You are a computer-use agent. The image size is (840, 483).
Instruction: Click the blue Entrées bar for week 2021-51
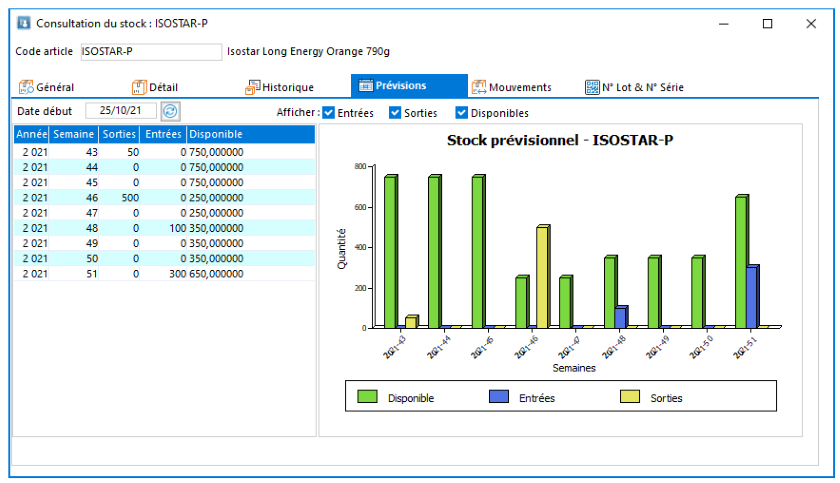coord(752,297)
